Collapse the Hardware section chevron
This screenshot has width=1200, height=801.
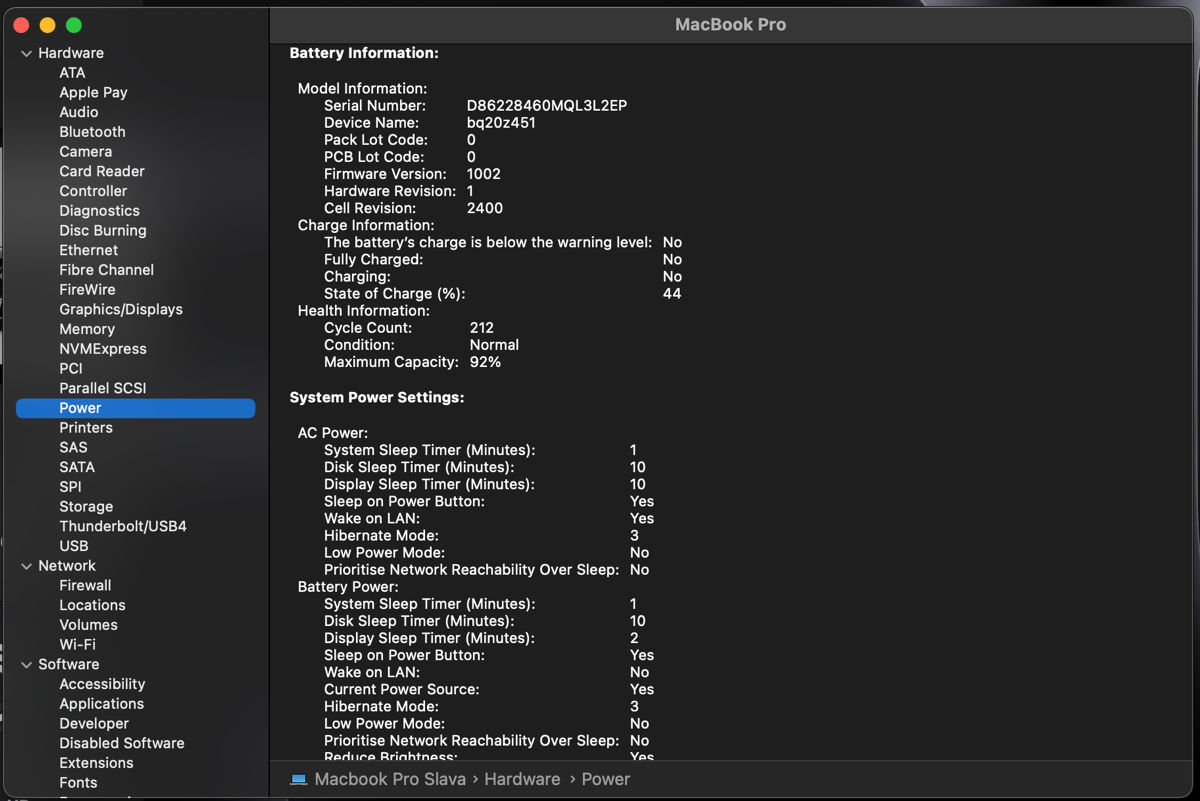26,53
